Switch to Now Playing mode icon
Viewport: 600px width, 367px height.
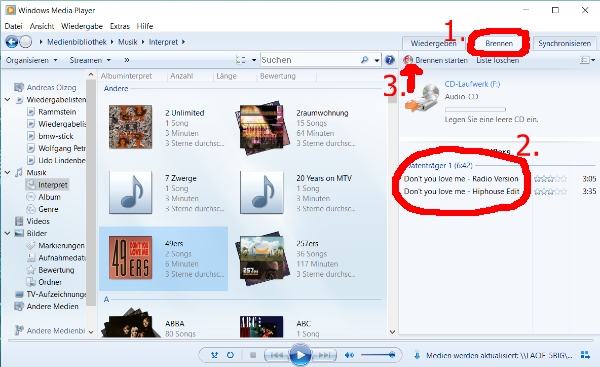585,355
